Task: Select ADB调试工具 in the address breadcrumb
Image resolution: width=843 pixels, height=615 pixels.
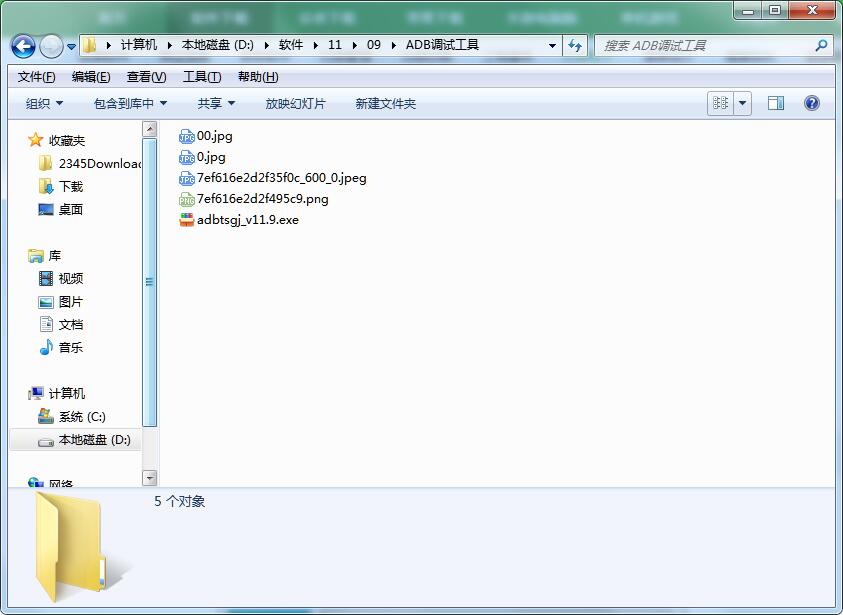Action: coord(442,45)
